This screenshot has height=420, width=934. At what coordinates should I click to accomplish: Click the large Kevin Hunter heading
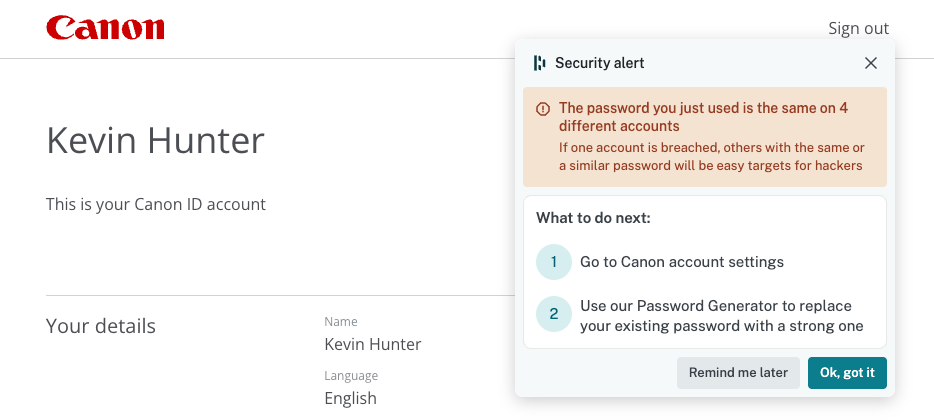tap(155, 141)
